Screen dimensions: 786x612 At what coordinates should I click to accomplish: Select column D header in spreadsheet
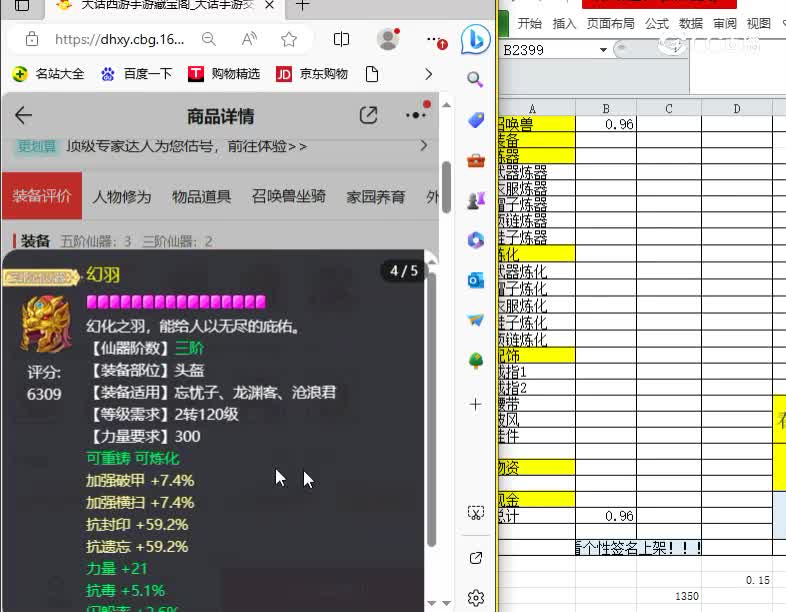[x=737, y=108]
